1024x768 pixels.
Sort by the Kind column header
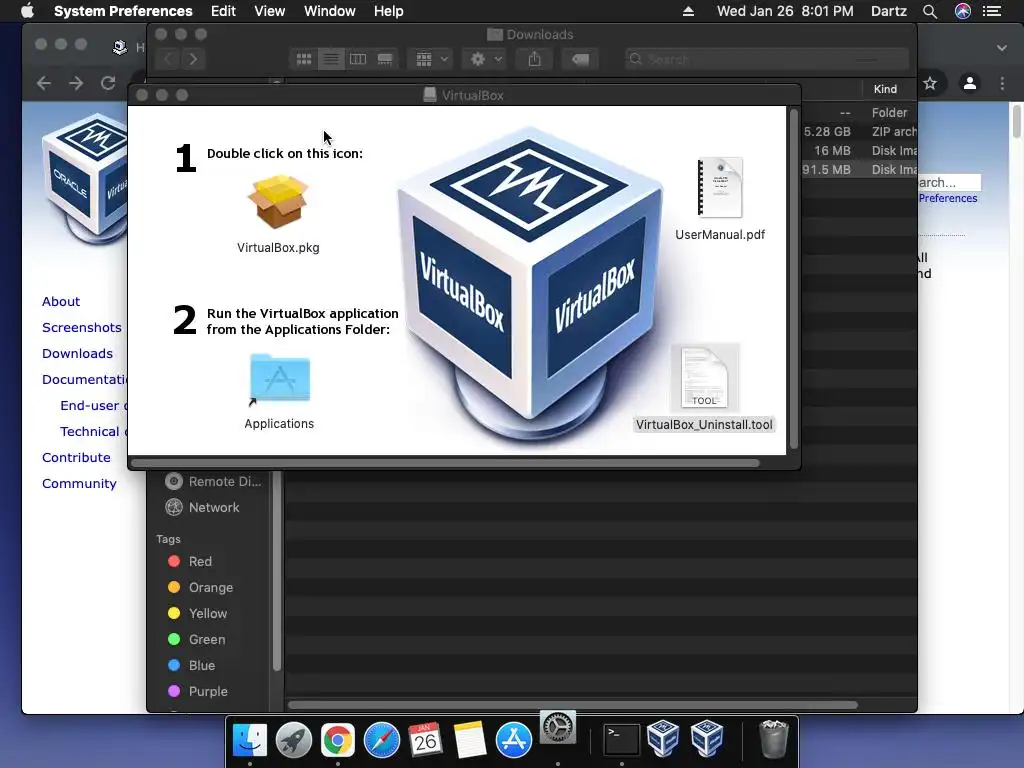pyautogui.click(x=885, y=89)
